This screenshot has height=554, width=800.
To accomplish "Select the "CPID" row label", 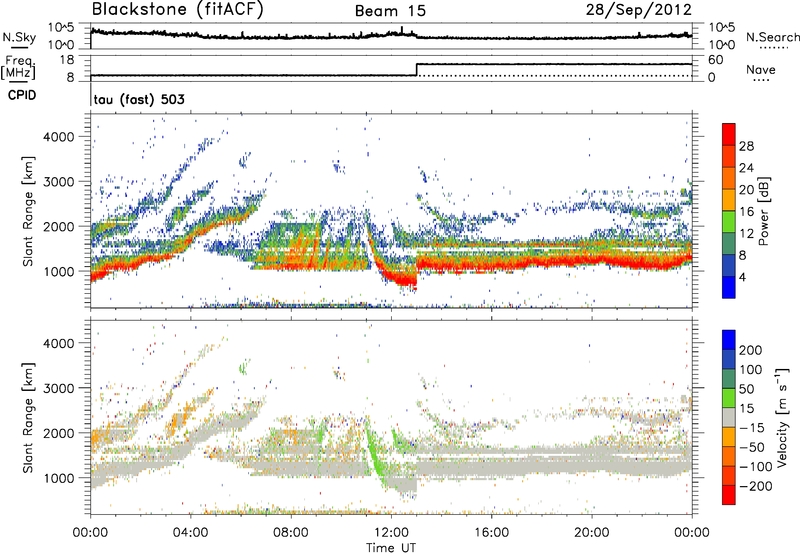I will 21,95.
